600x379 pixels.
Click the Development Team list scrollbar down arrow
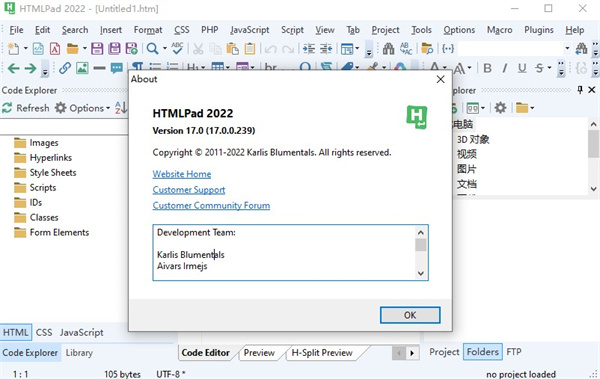421,273
